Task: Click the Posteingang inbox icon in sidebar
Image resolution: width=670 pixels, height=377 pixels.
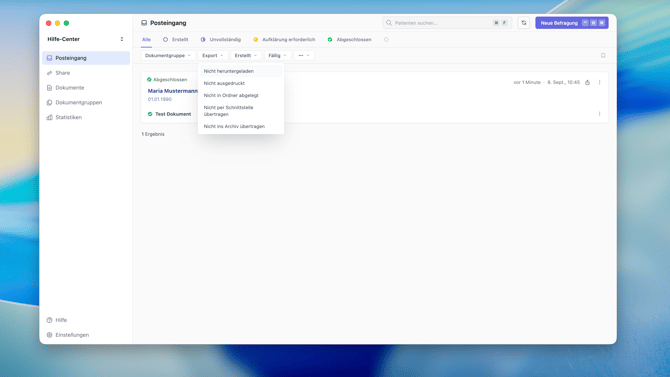Action: click(x=50, y=58)
